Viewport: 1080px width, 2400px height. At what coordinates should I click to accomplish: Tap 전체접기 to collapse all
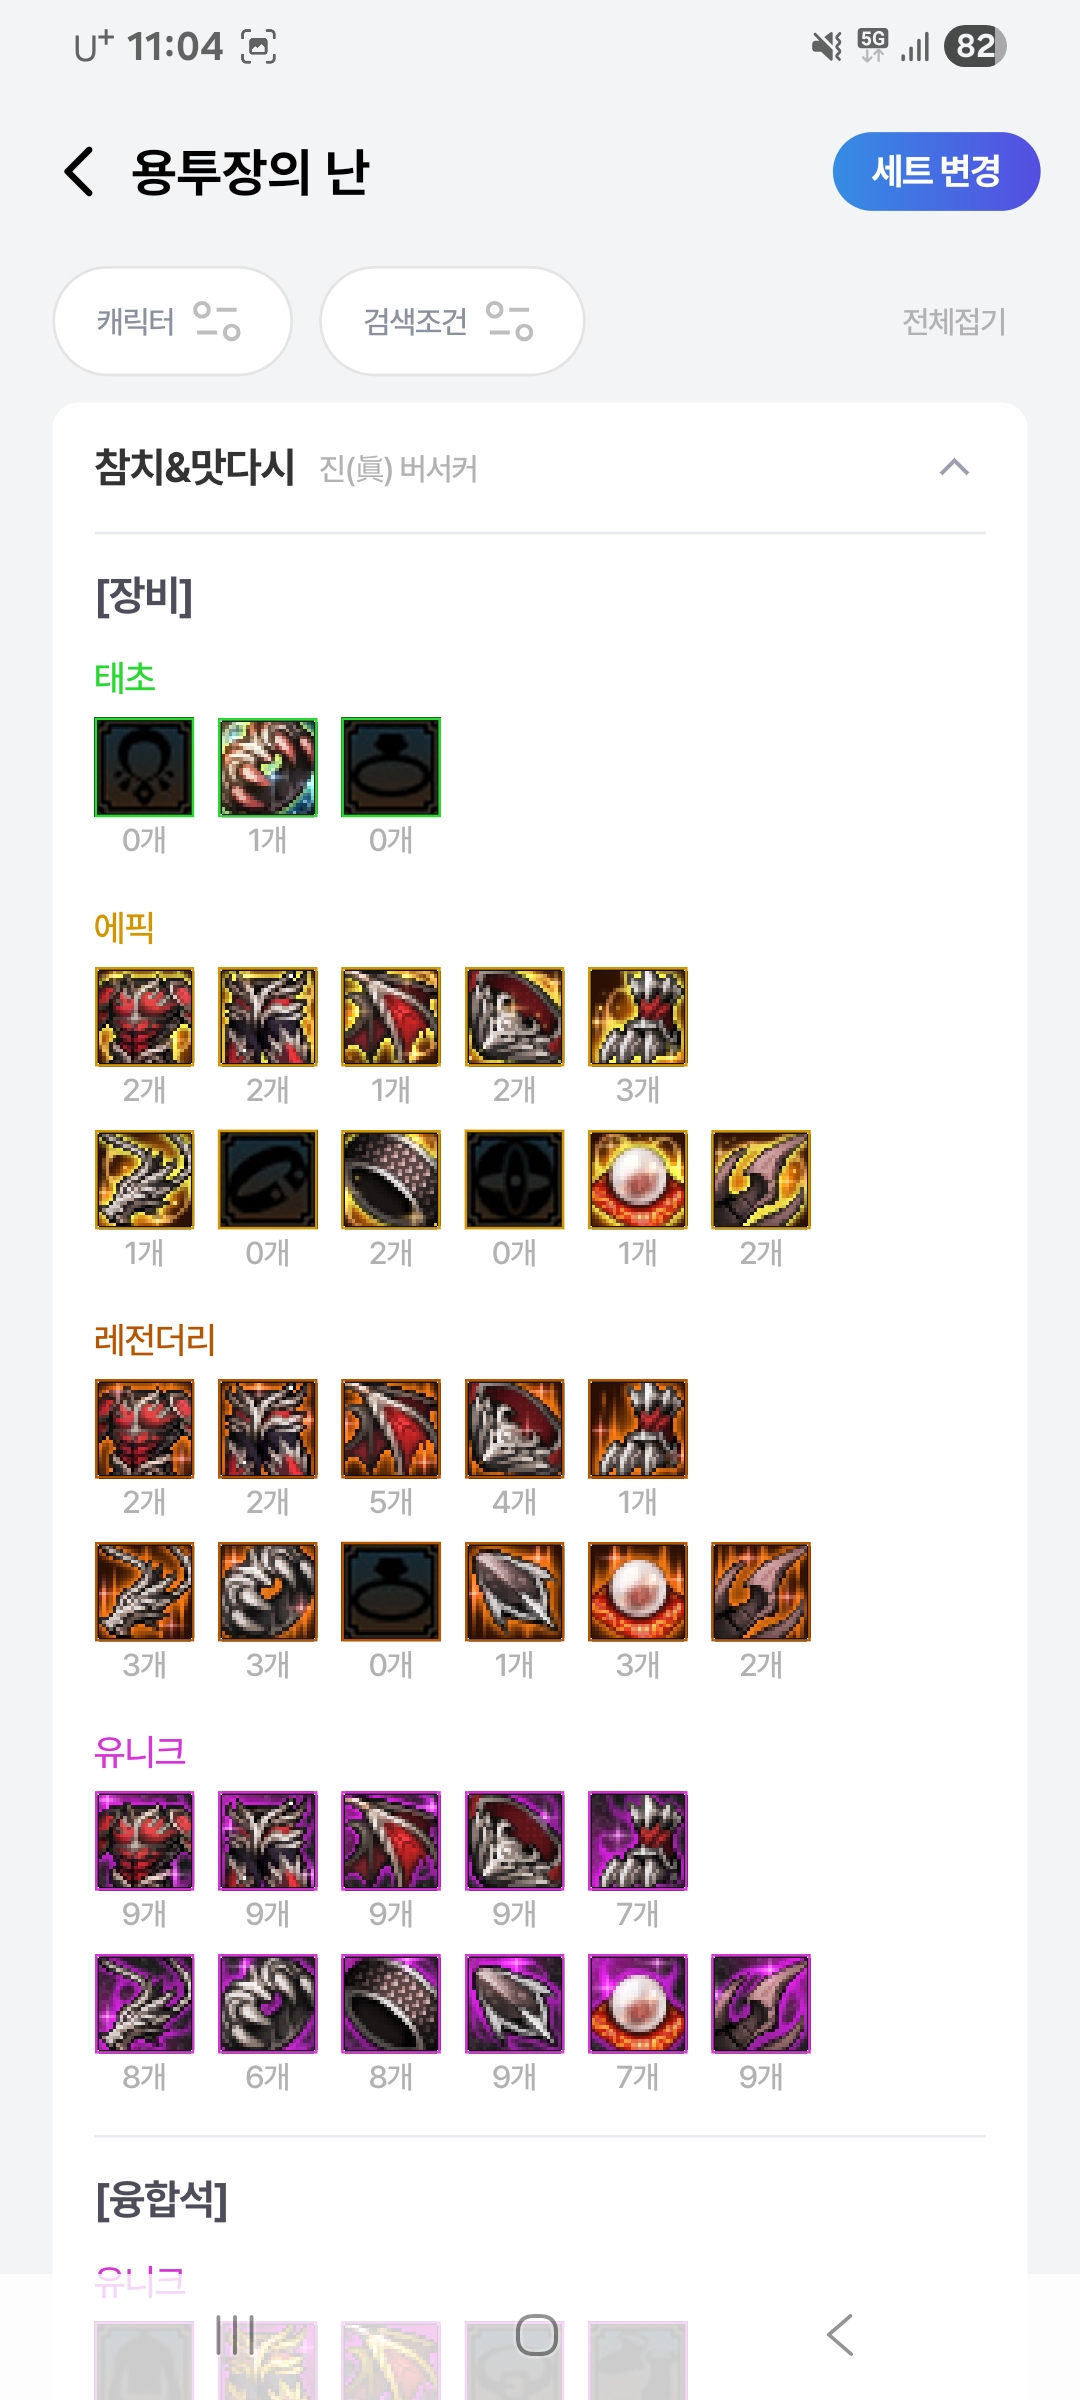pyautogui.click(x=954, y=322)
